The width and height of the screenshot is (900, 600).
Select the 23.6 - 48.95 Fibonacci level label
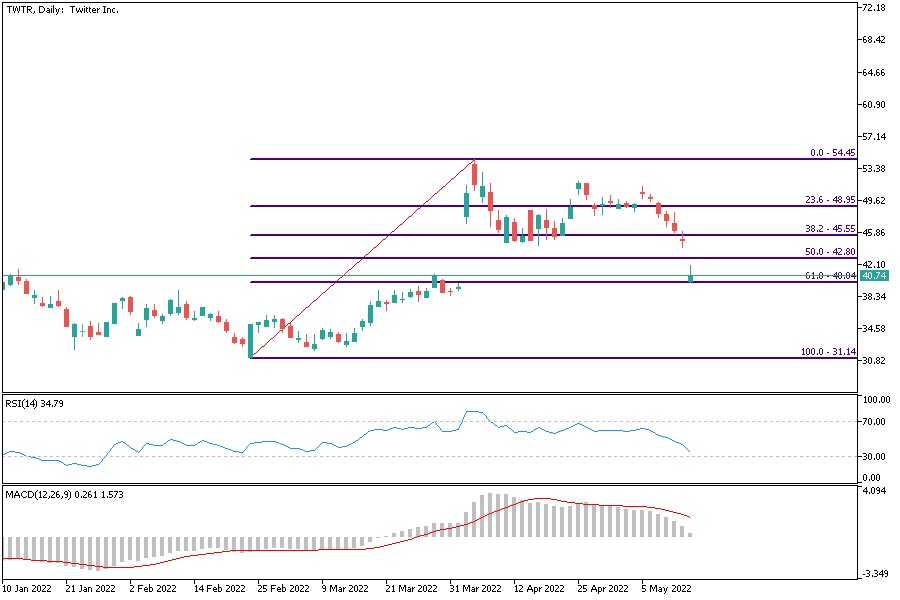(830, 200)
